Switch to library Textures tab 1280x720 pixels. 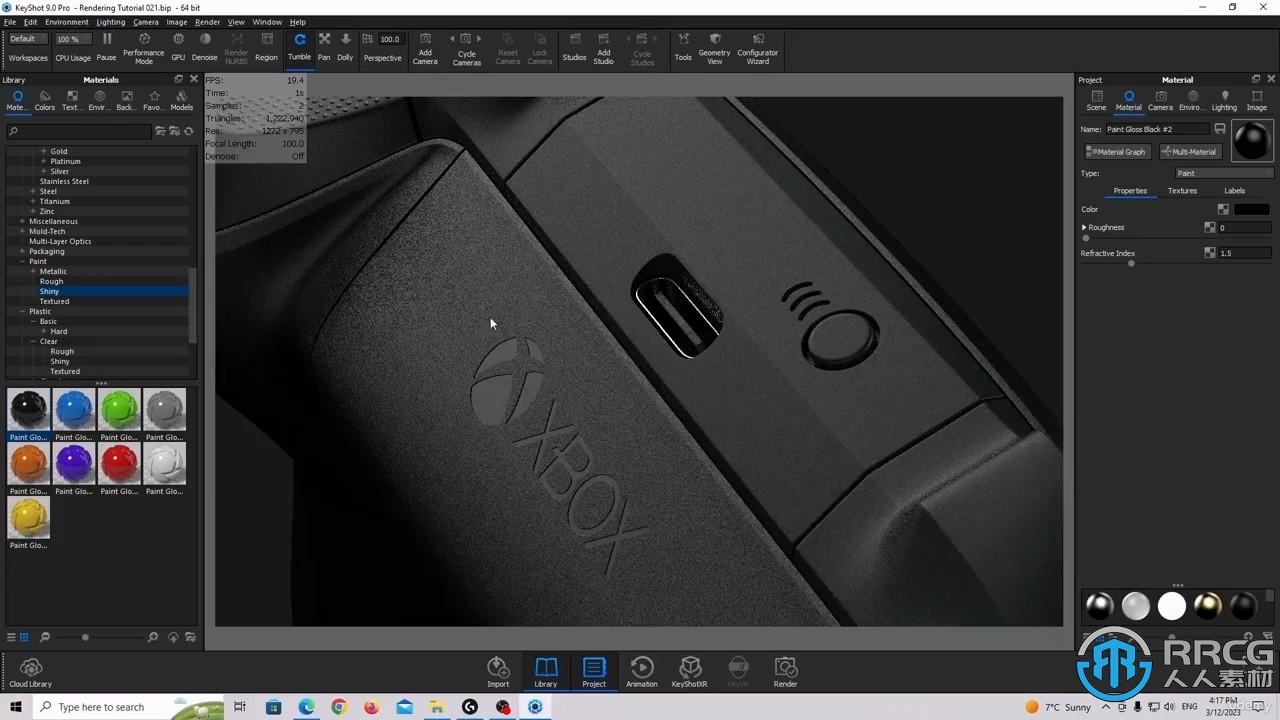click(71, 101)
